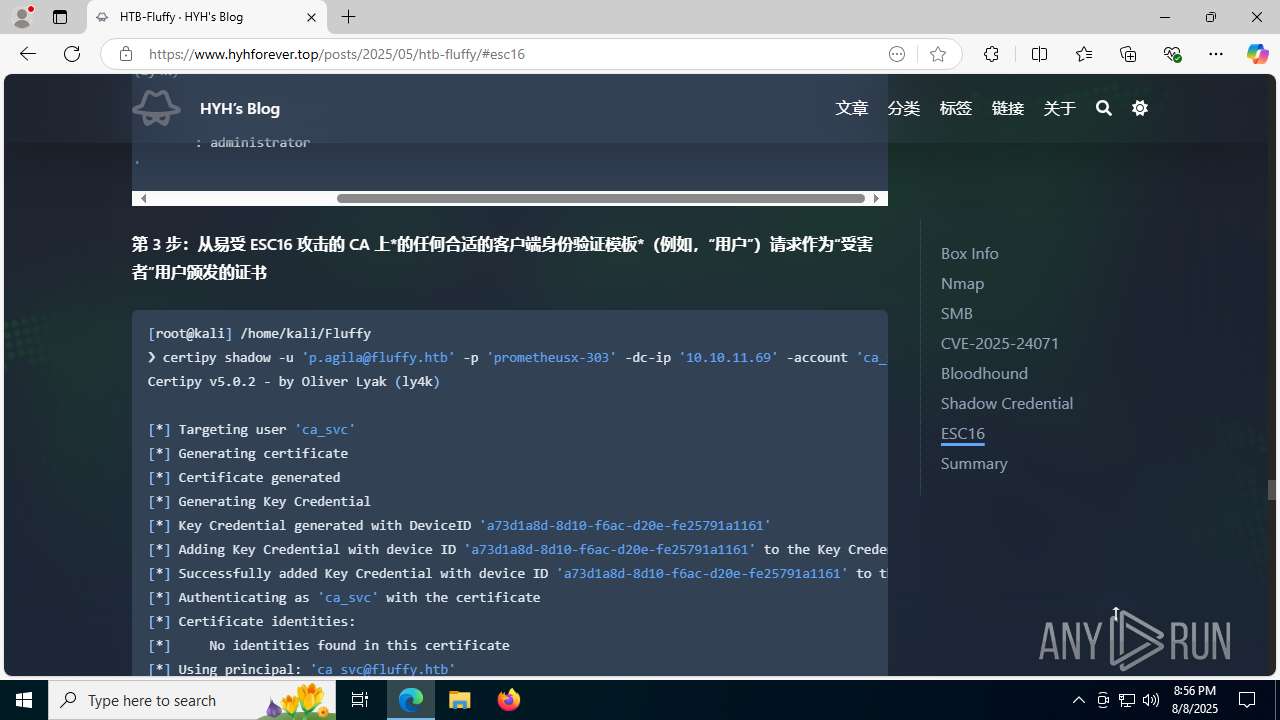The image size is (1280, 720).
Task: Open 标签 menu item
Action: (956, 108)
